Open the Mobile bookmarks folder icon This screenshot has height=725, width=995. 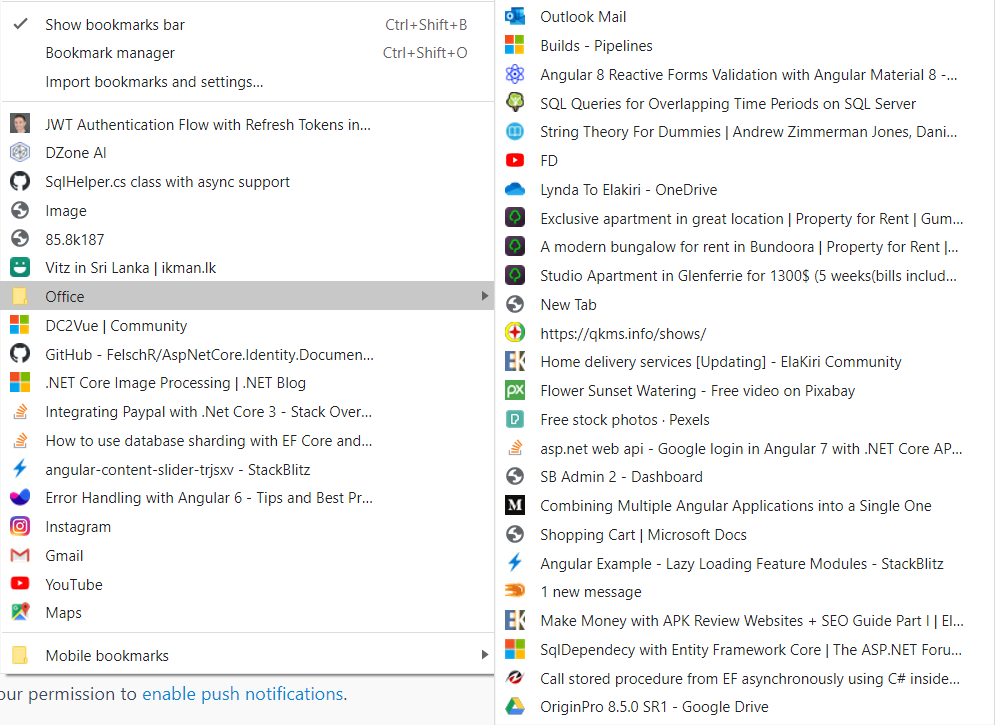20,655
